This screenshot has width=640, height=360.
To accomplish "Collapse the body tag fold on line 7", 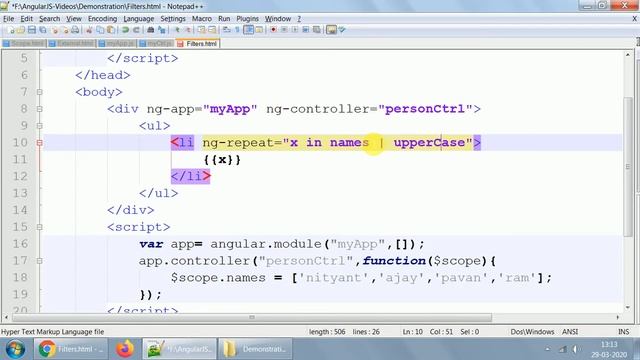I will pos(40,92).
